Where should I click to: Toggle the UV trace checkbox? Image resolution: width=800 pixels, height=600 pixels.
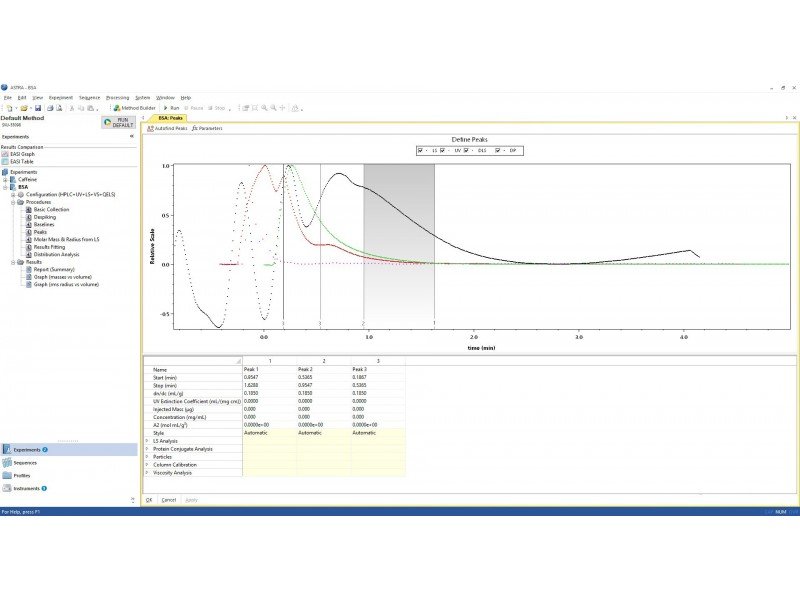pyautogui.click(x=442, y=151)
